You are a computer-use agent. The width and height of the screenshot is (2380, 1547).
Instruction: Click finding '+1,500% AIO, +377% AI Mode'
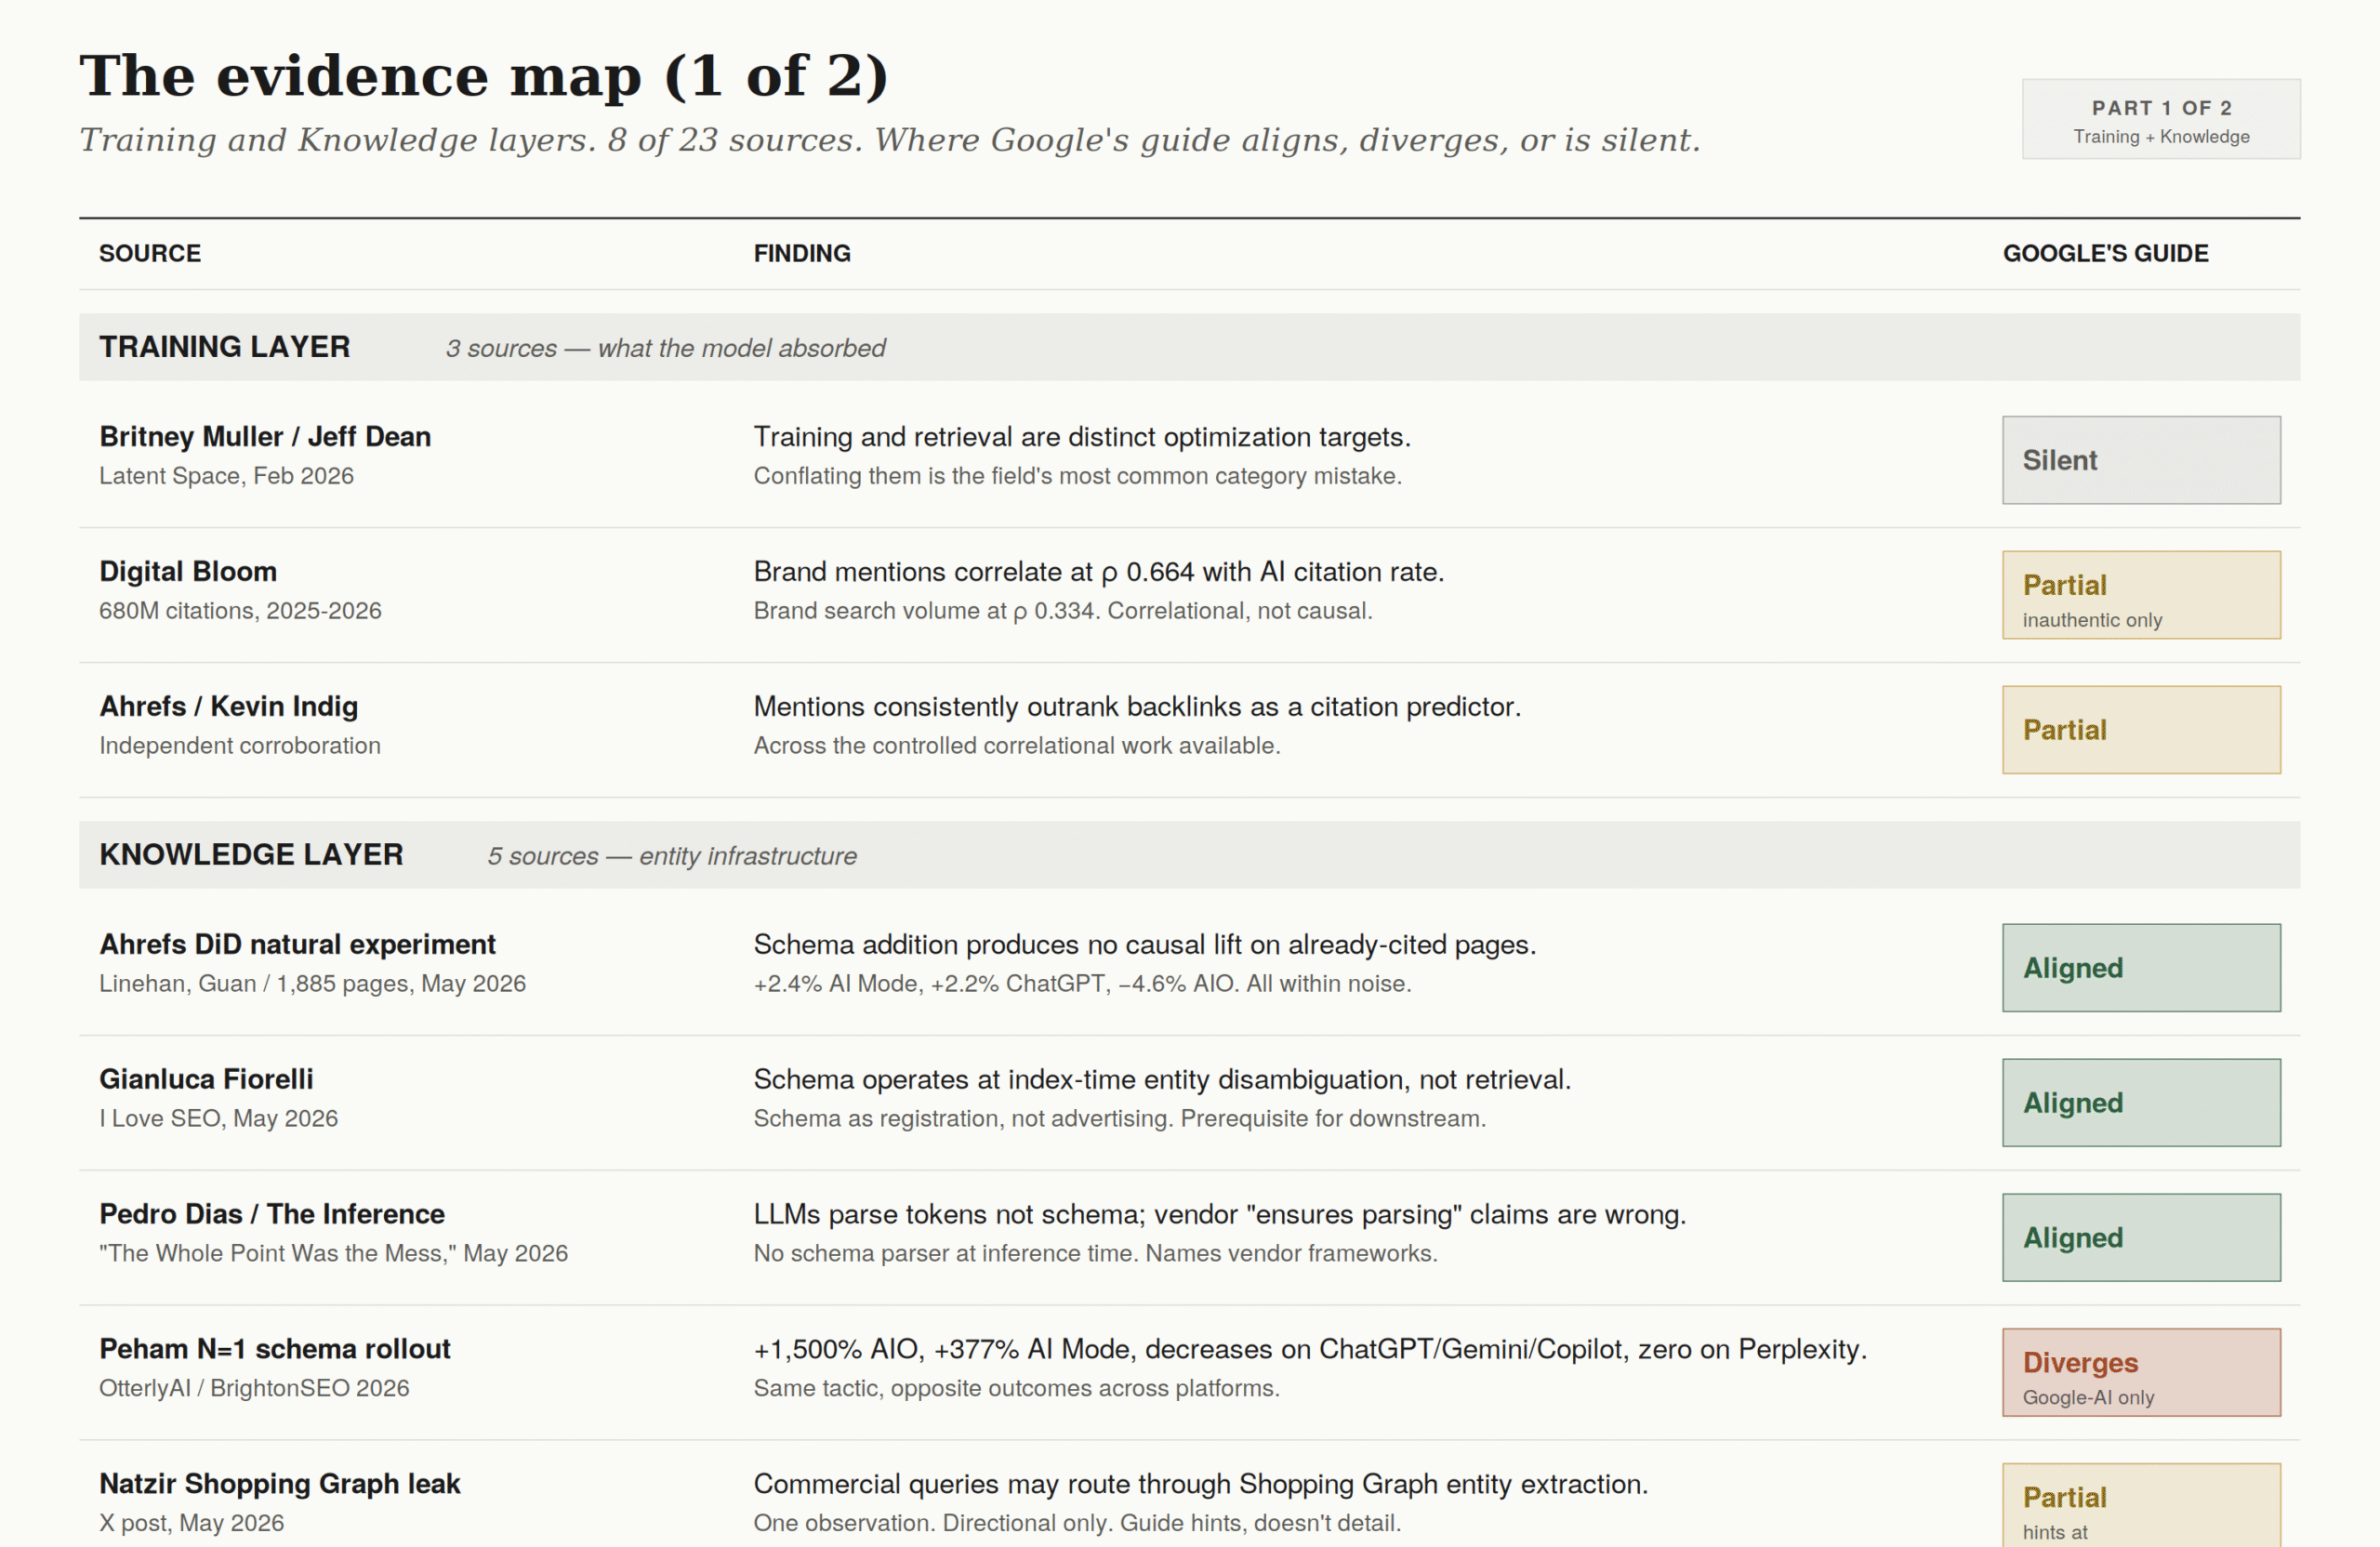click(x=1310, y=1350)
